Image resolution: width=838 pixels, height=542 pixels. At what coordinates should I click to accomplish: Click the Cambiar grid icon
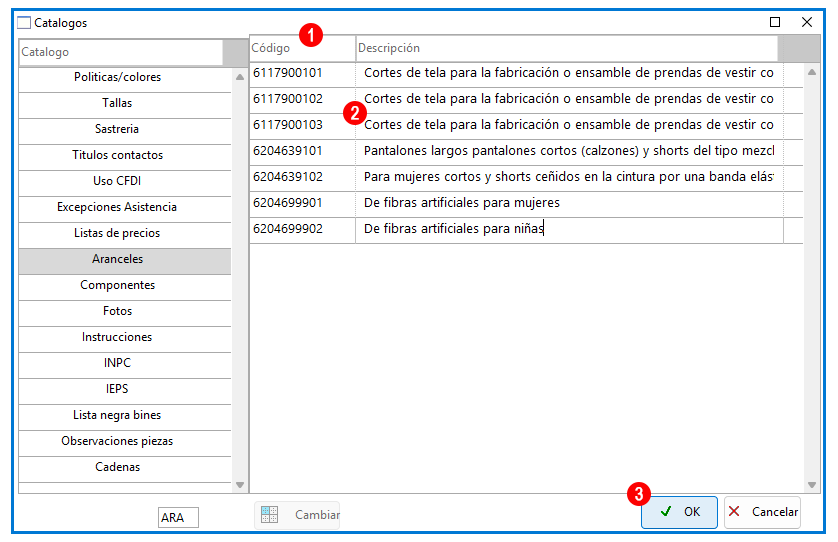pos(269,515)
